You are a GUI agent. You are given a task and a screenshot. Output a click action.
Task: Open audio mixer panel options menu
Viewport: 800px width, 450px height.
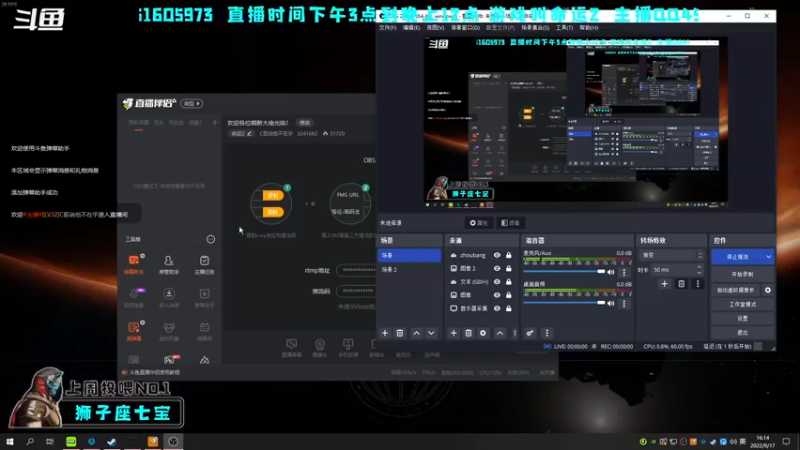(x=547, y=333)
